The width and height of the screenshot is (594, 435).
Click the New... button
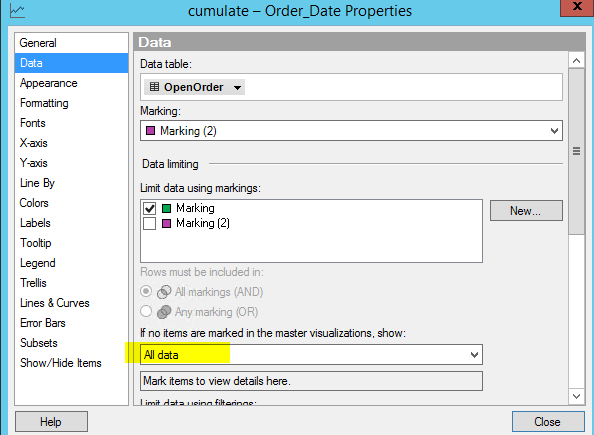click(526, 210)
